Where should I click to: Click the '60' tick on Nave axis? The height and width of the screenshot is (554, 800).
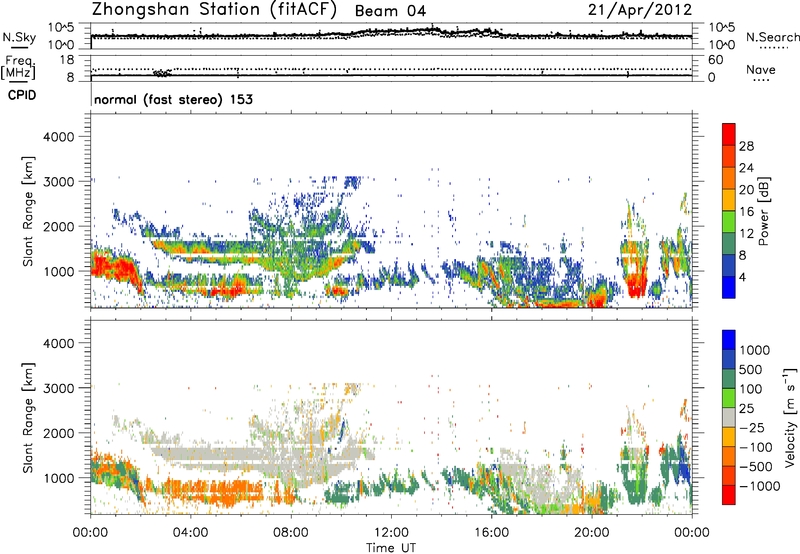(x=715, y=60)
